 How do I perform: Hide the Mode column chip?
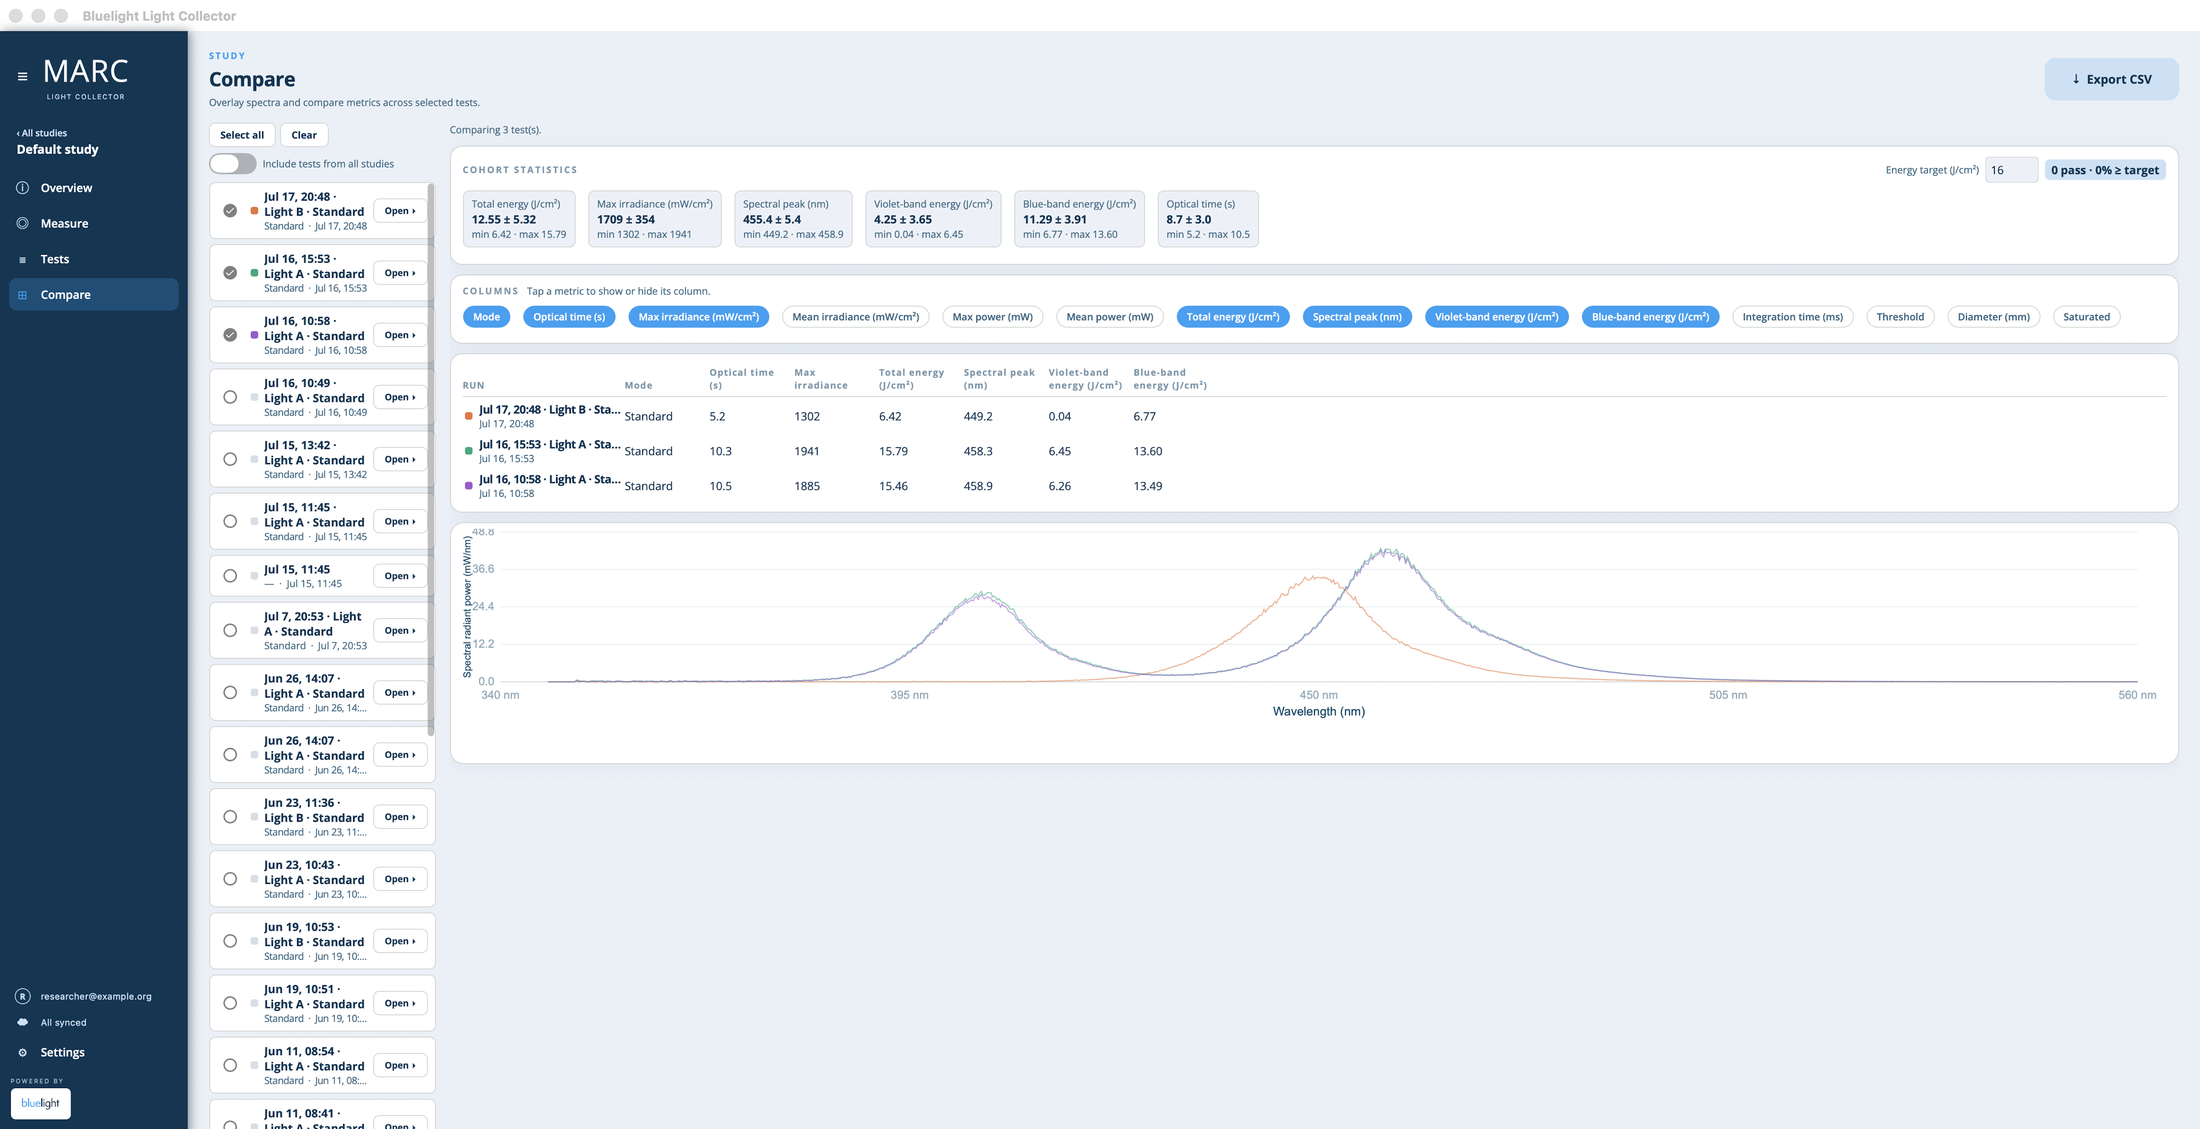(x=487, y=317)
